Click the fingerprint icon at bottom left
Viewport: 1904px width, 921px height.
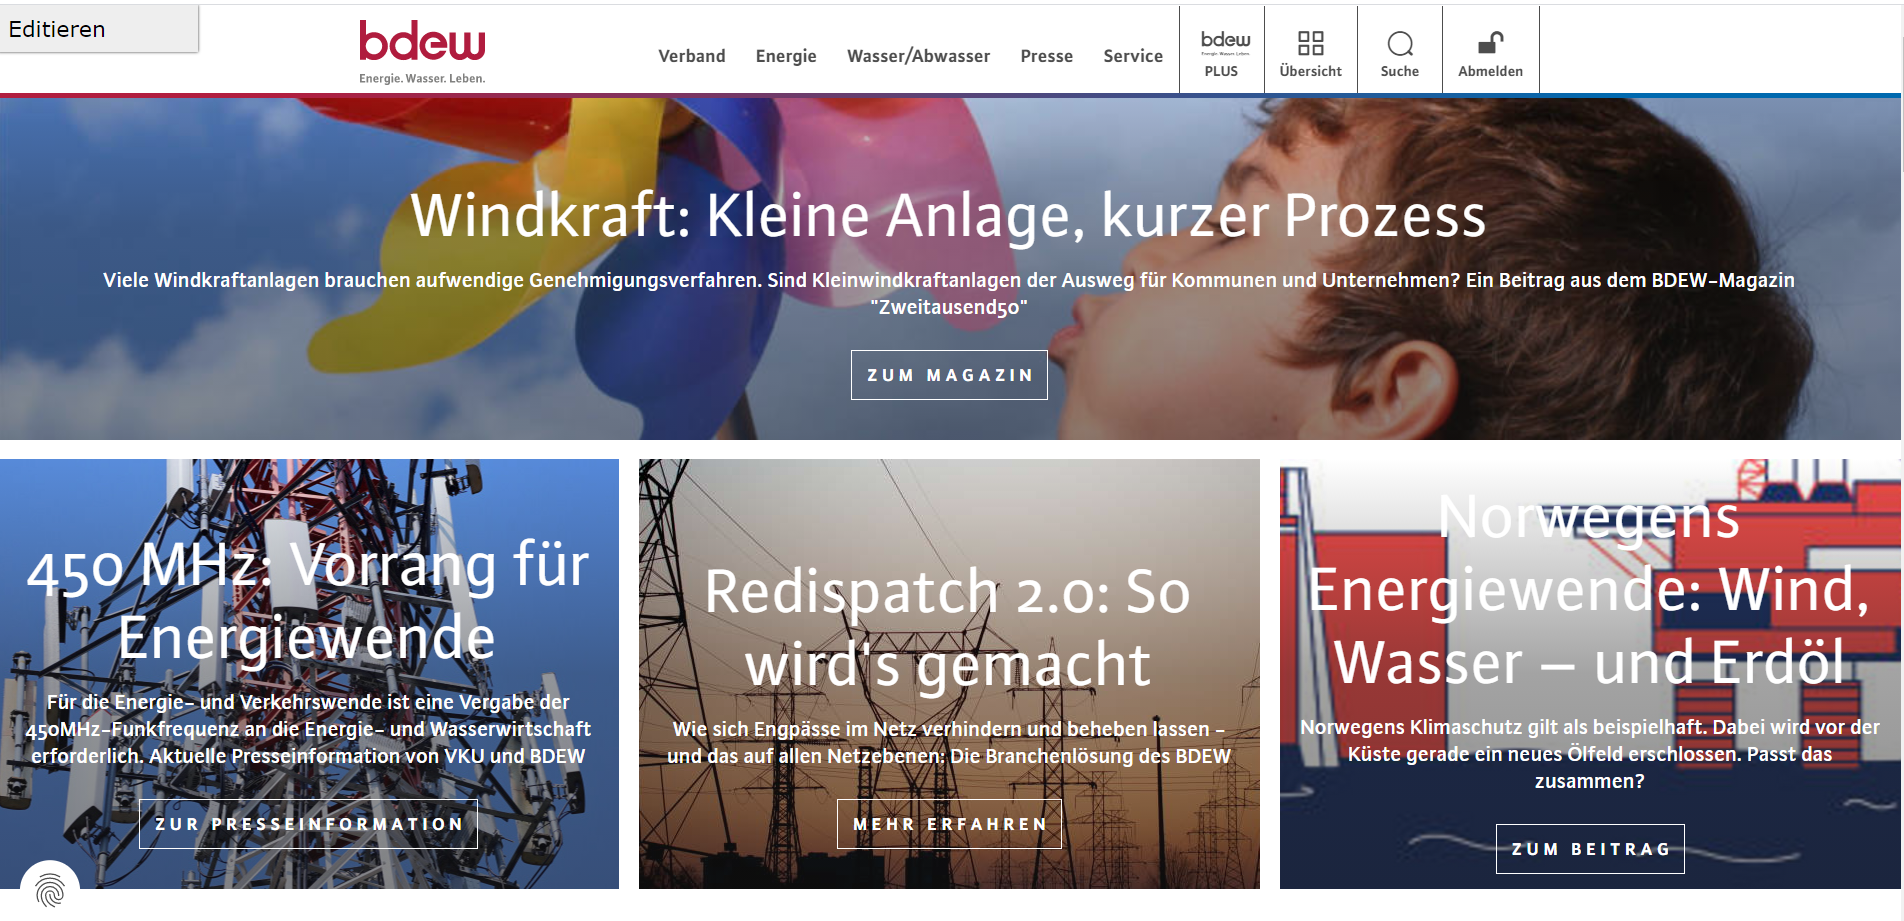(x=50, y=888)
